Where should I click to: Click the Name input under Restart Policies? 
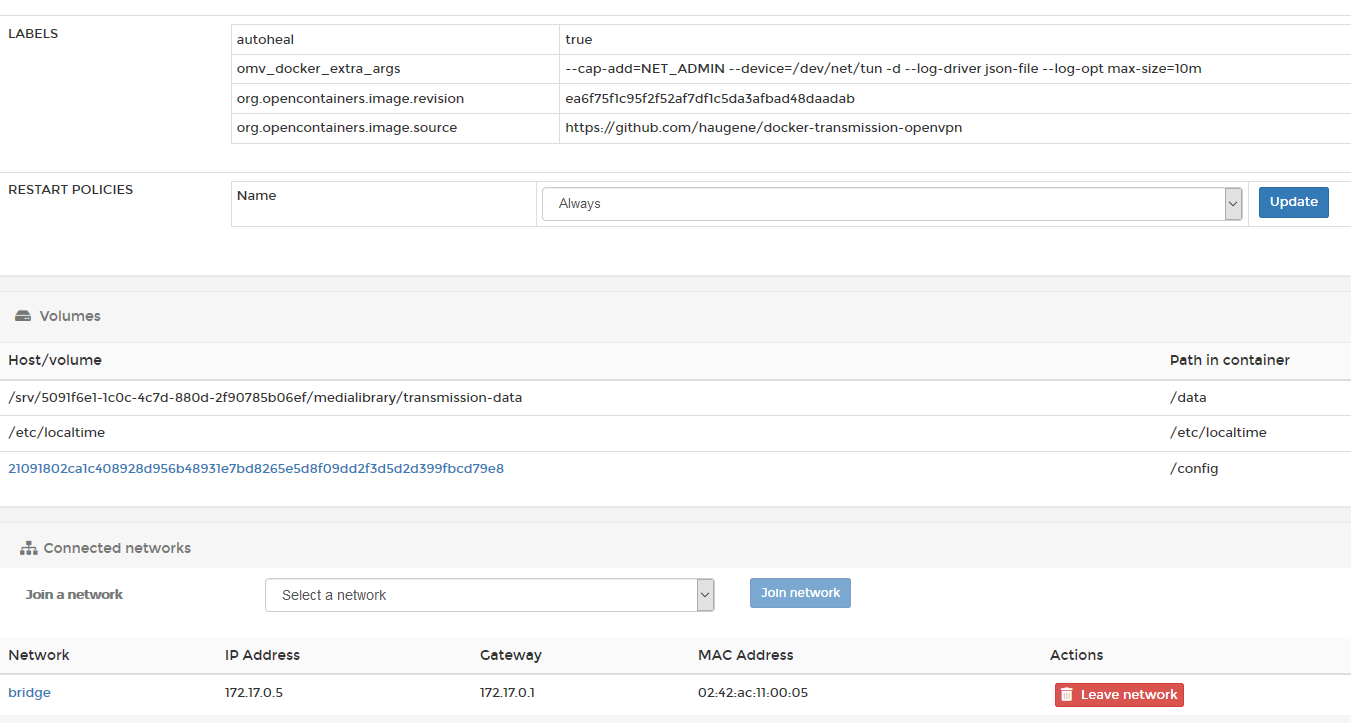pyautogui.click(x=383, y=202)
